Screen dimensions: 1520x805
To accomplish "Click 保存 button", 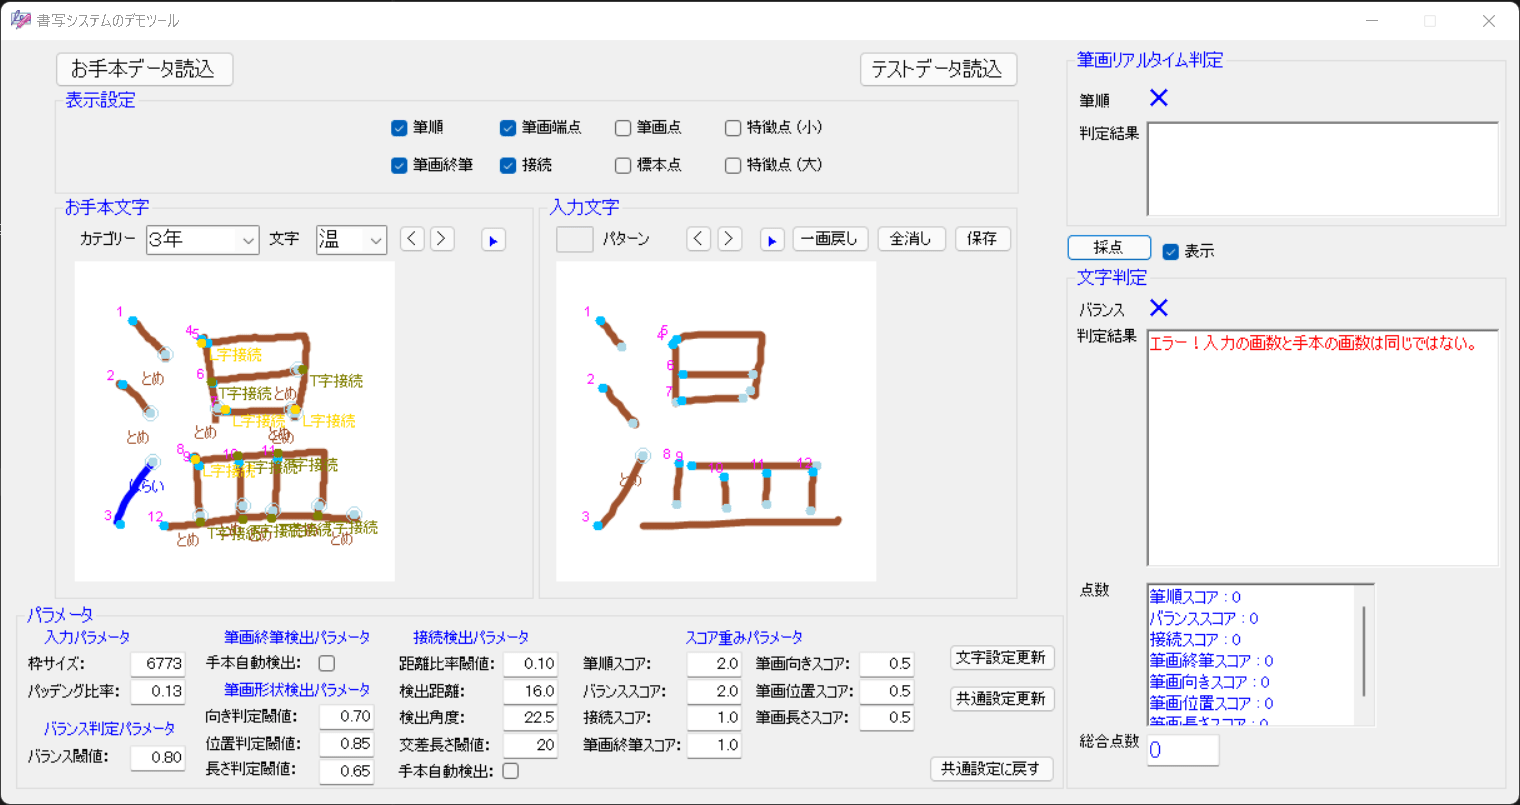I will tap(983, 239).
